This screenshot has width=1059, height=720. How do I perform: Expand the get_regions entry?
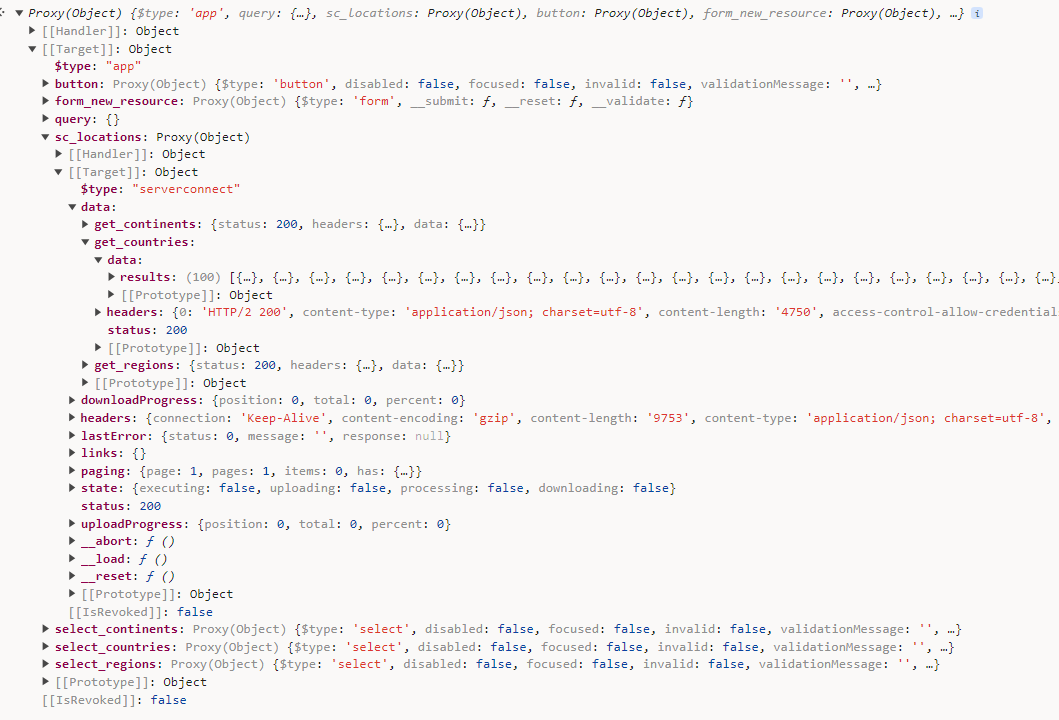(86, 366)
